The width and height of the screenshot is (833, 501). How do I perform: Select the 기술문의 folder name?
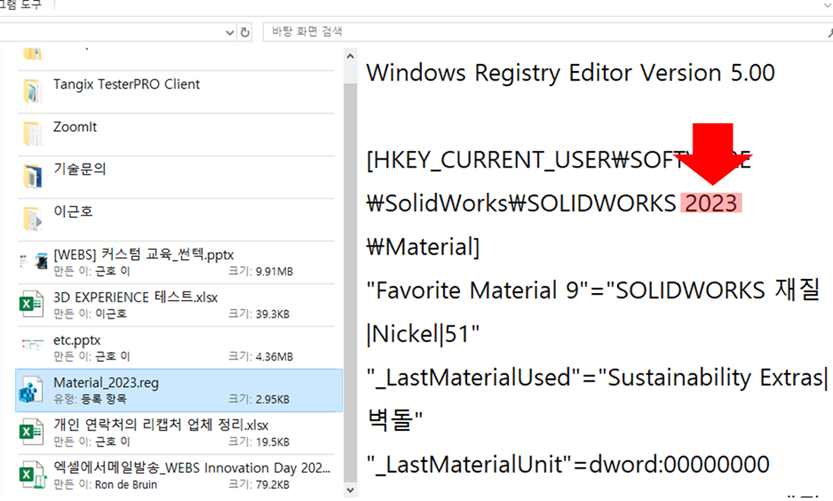[x=80, y=169]
